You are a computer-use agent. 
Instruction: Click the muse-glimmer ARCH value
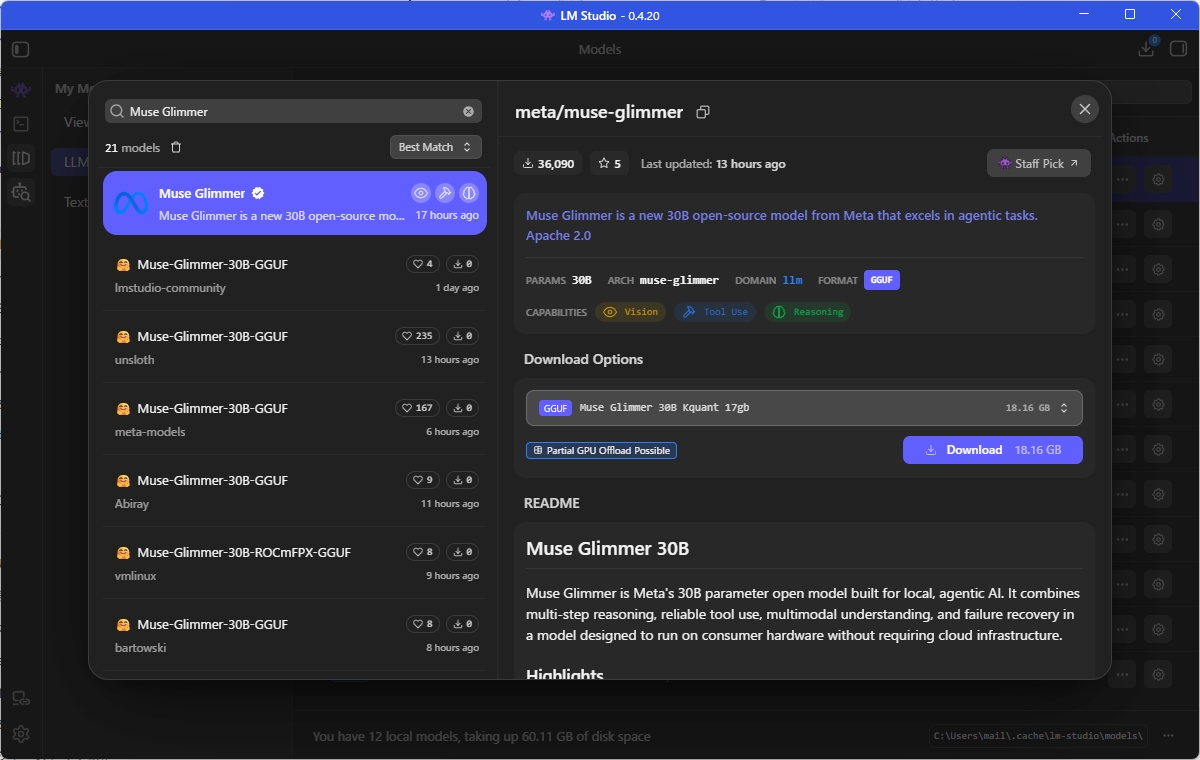point(679,281)
